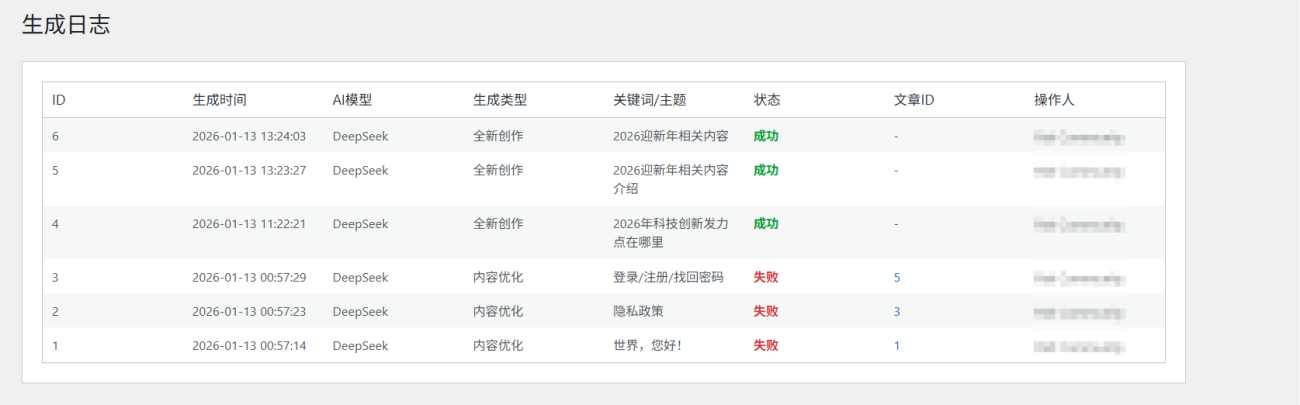This screenshot has height=405, width=1300.
Task: Click the ID column header
Action: click(59, 100)
